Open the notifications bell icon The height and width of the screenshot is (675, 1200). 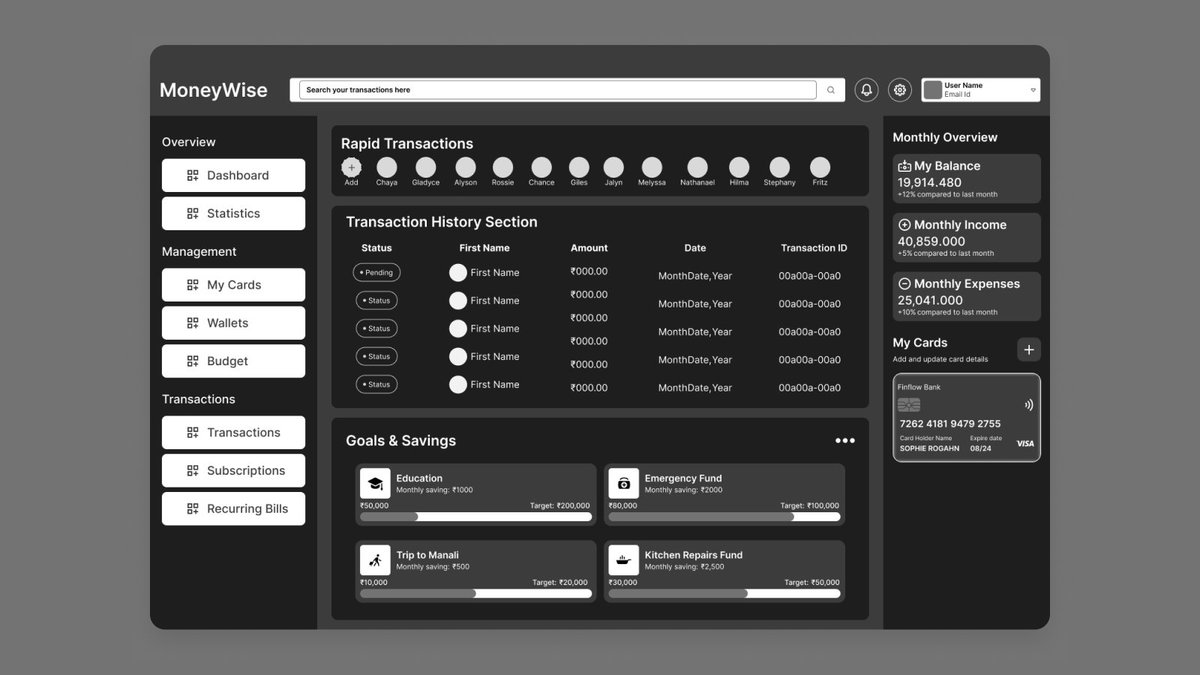pos(866,90)
